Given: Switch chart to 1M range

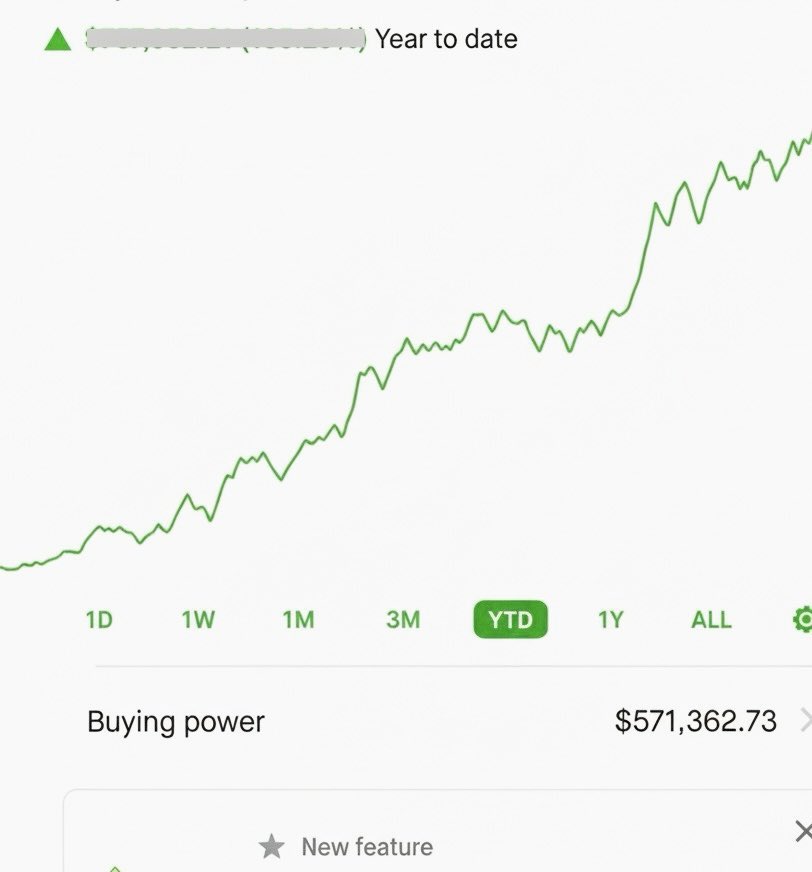Looking at the screenshot, I should [298, 620].
